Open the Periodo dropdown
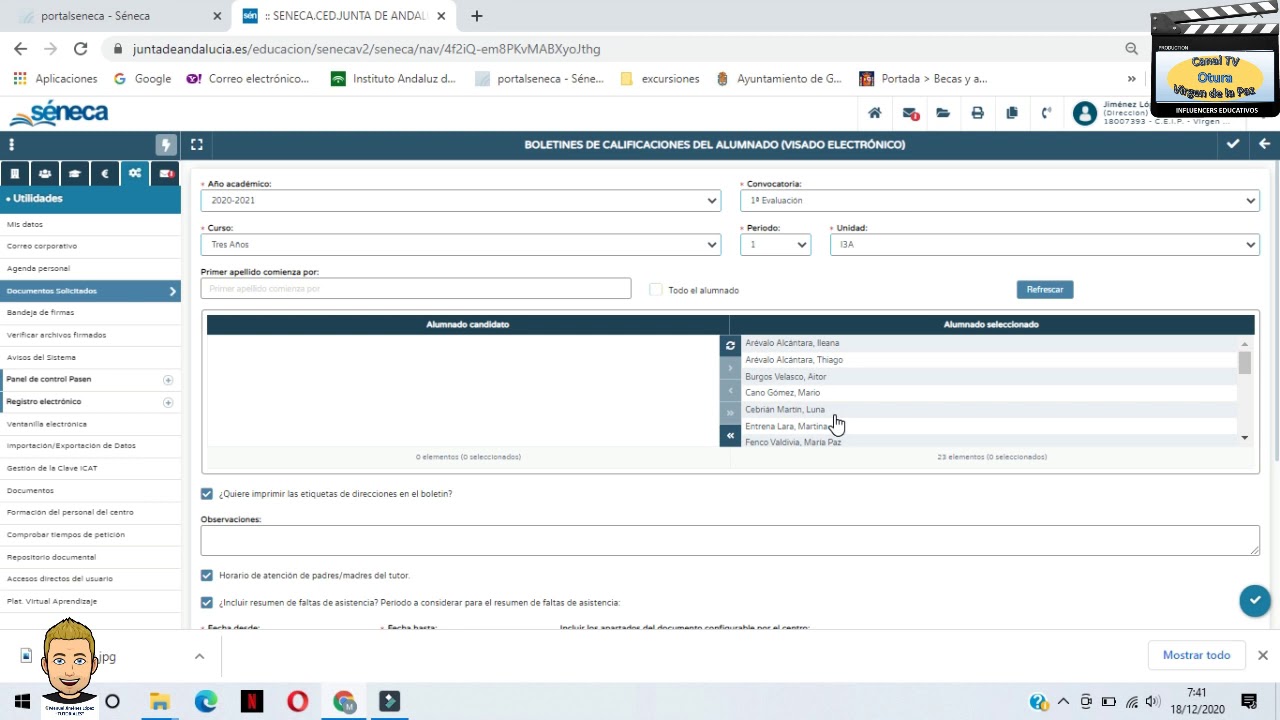Image resolution: width=1280 pixels, height=720 pixels. point(775,244)
